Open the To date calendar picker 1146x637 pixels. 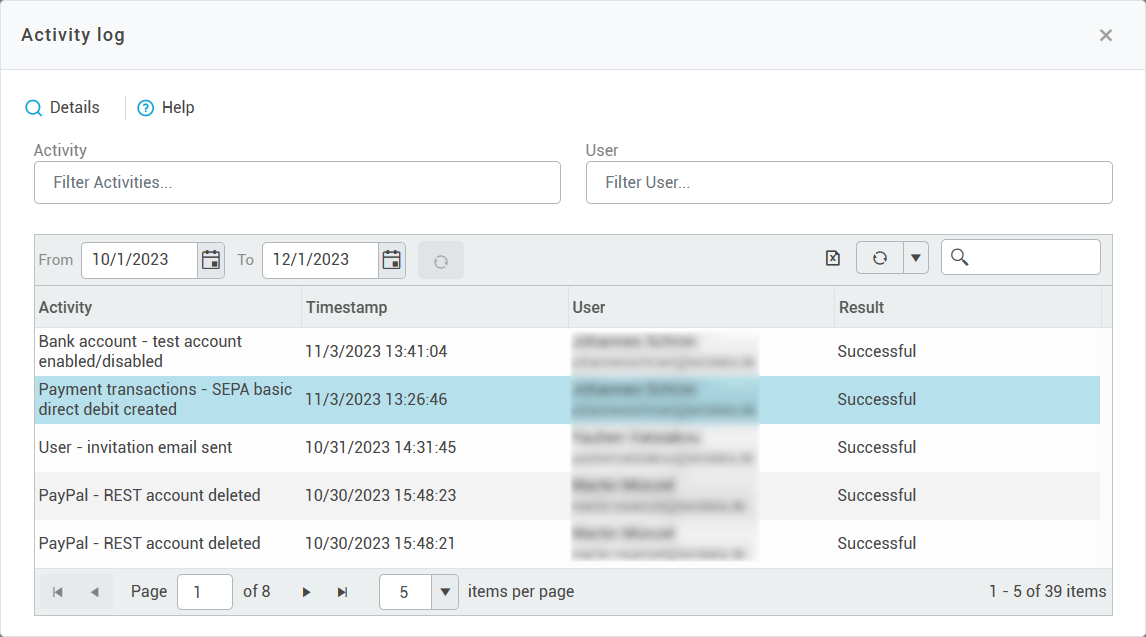[x=392, y=260]
